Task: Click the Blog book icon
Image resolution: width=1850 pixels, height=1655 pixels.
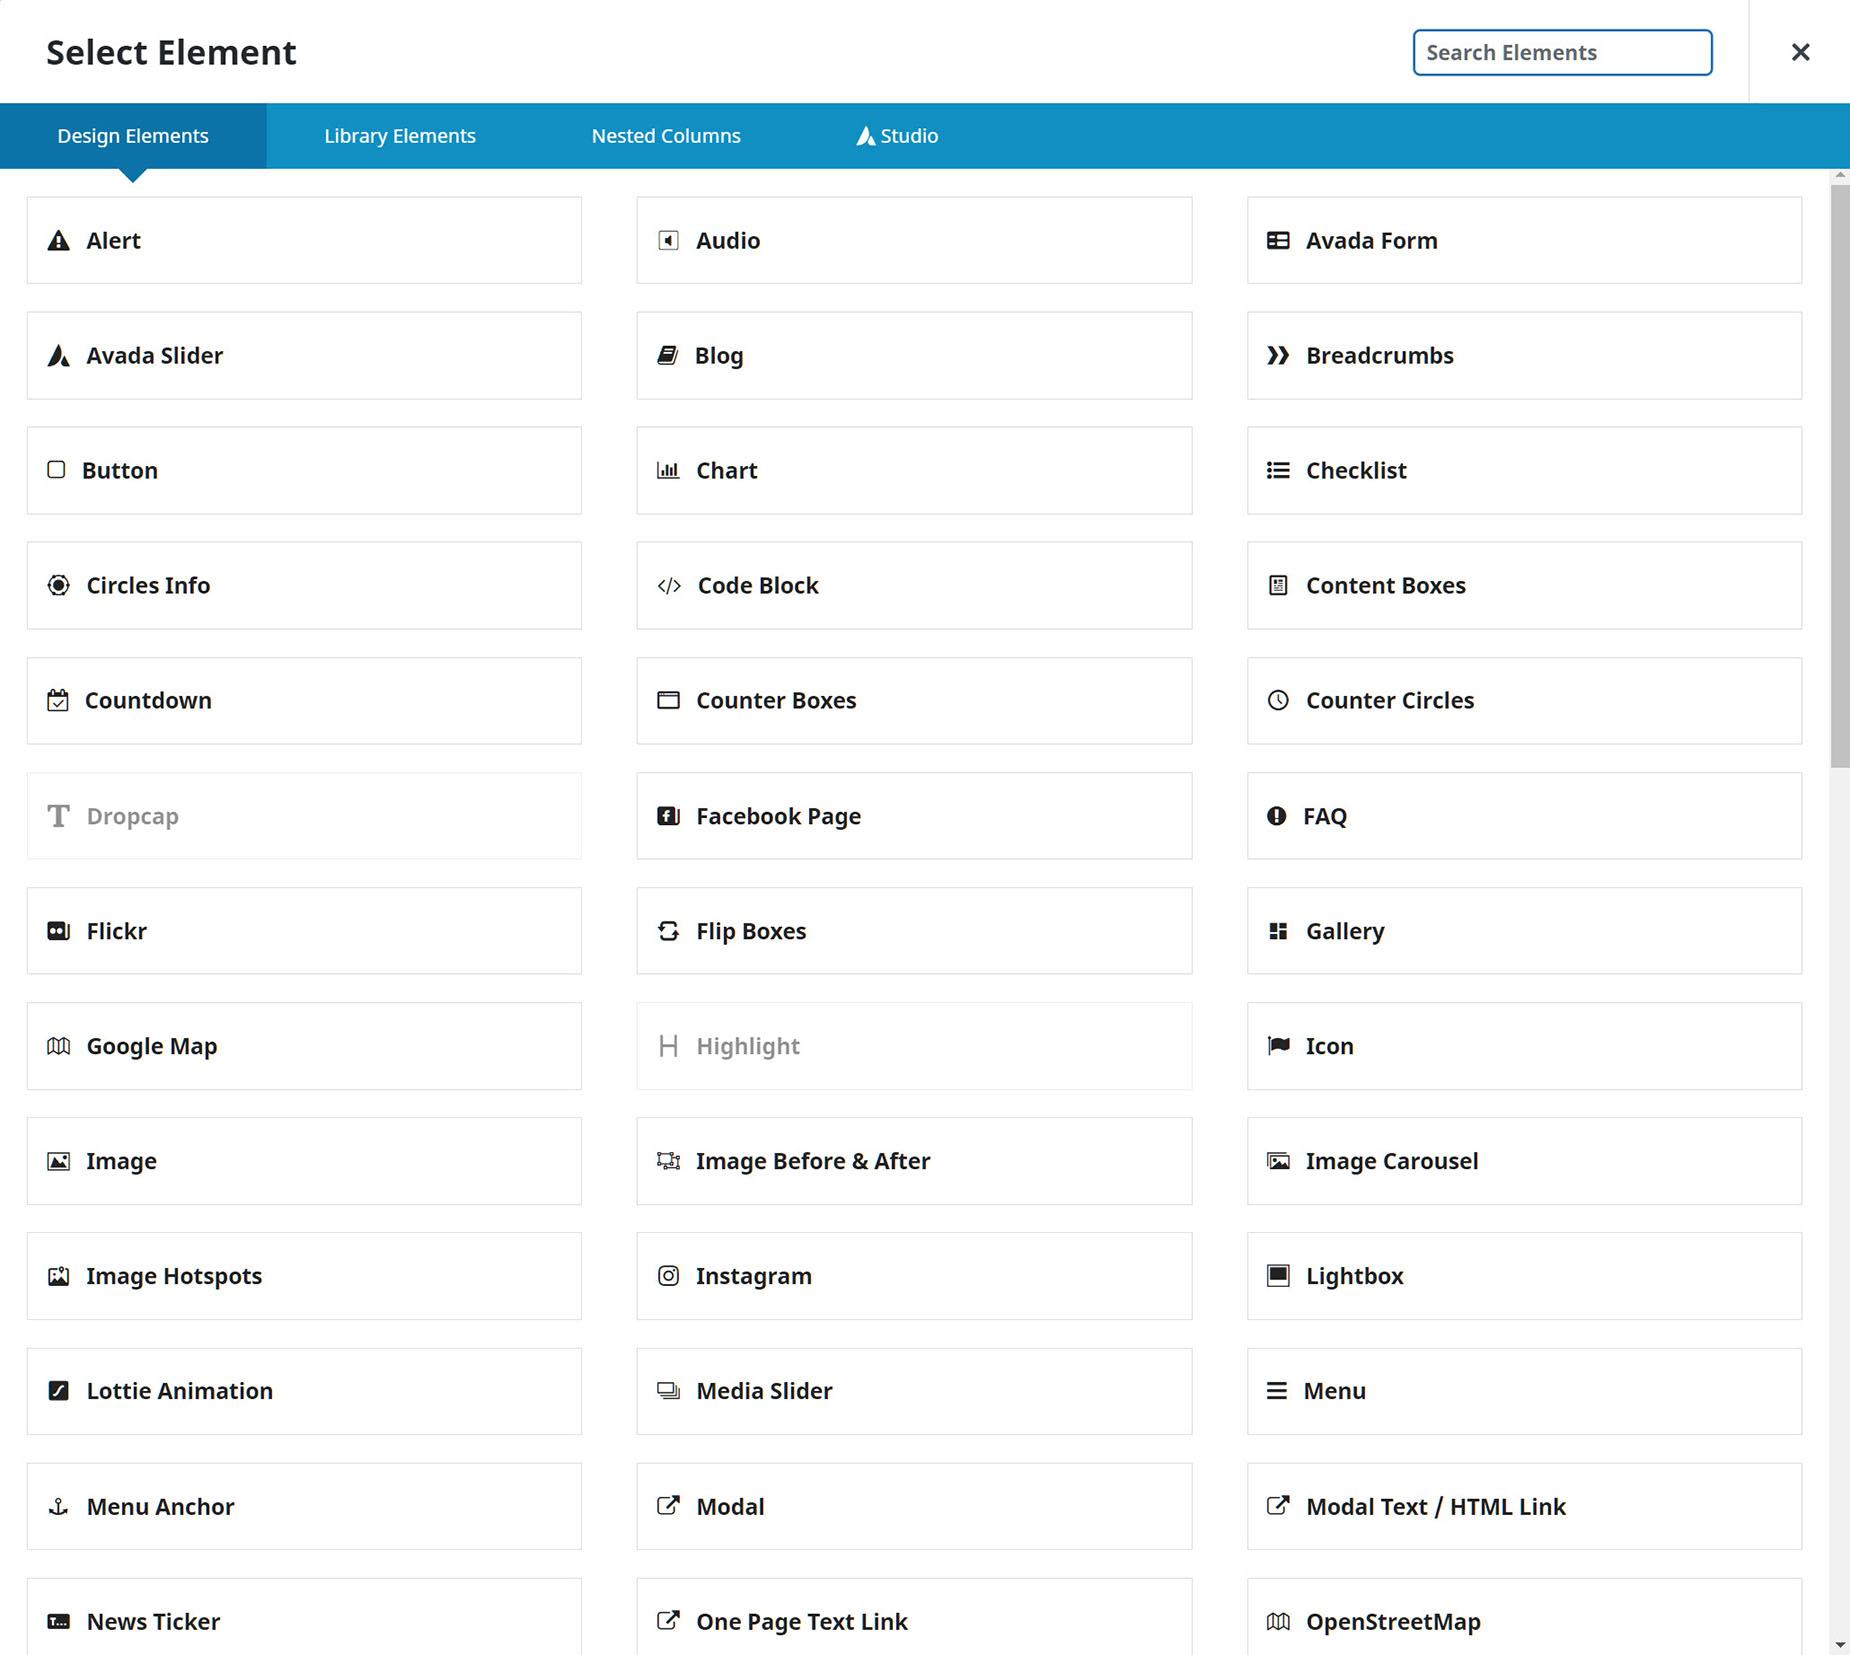Action: point(667,356)
